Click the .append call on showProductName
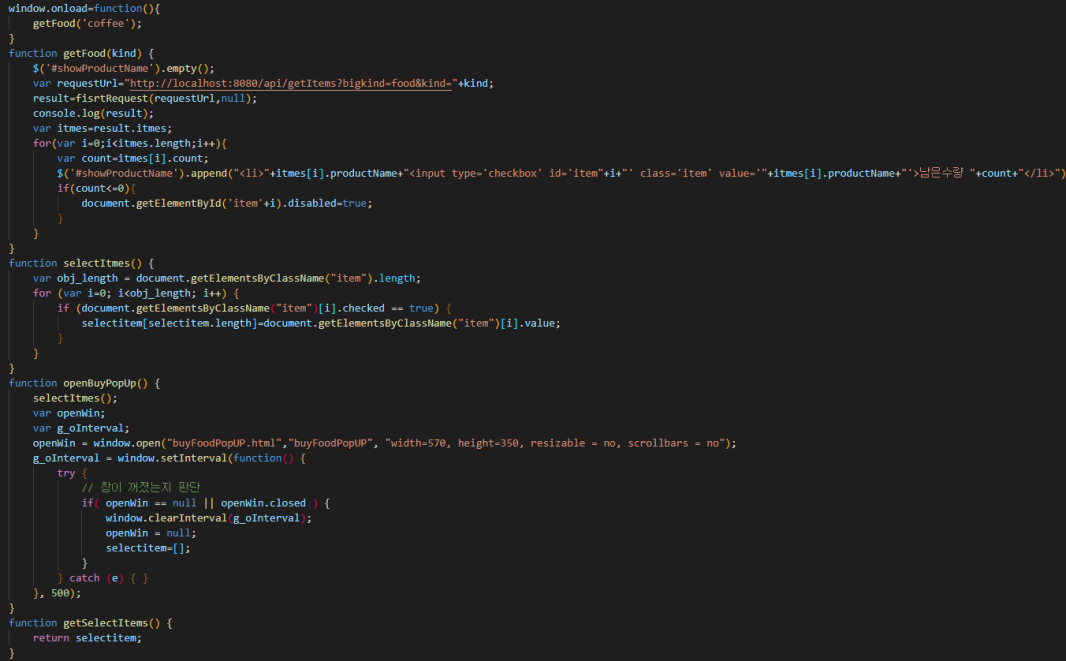1066x661 pixels. pos(208,173)
